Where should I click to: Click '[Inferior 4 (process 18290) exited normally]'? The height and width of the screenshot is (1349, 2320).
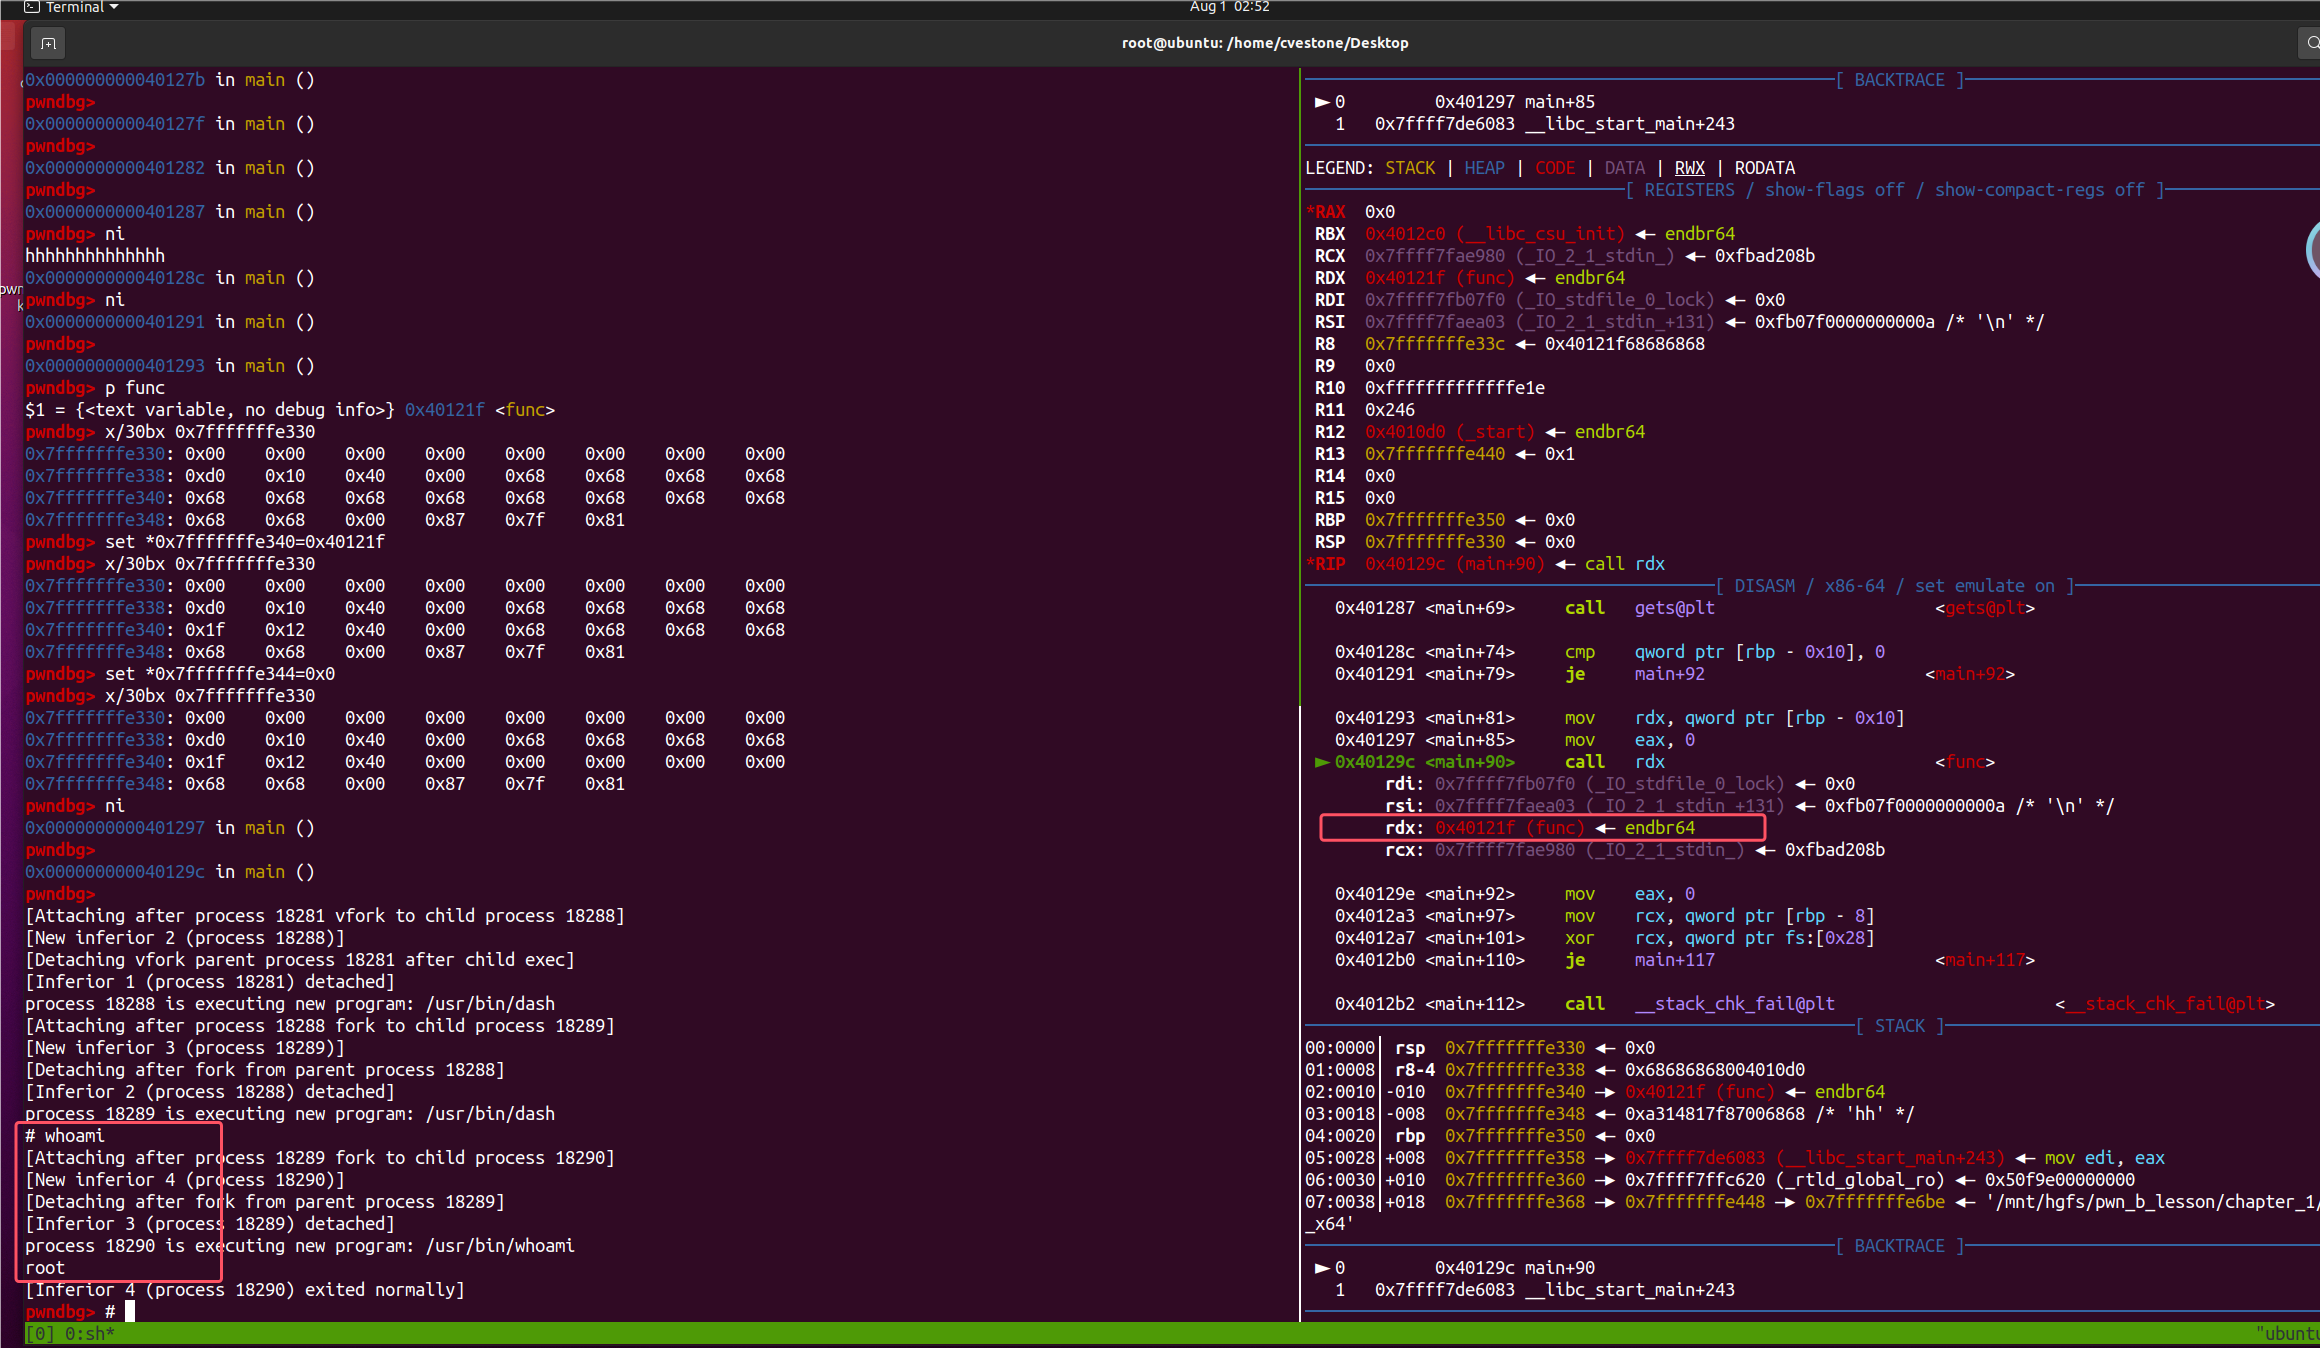coord(245,1290)
